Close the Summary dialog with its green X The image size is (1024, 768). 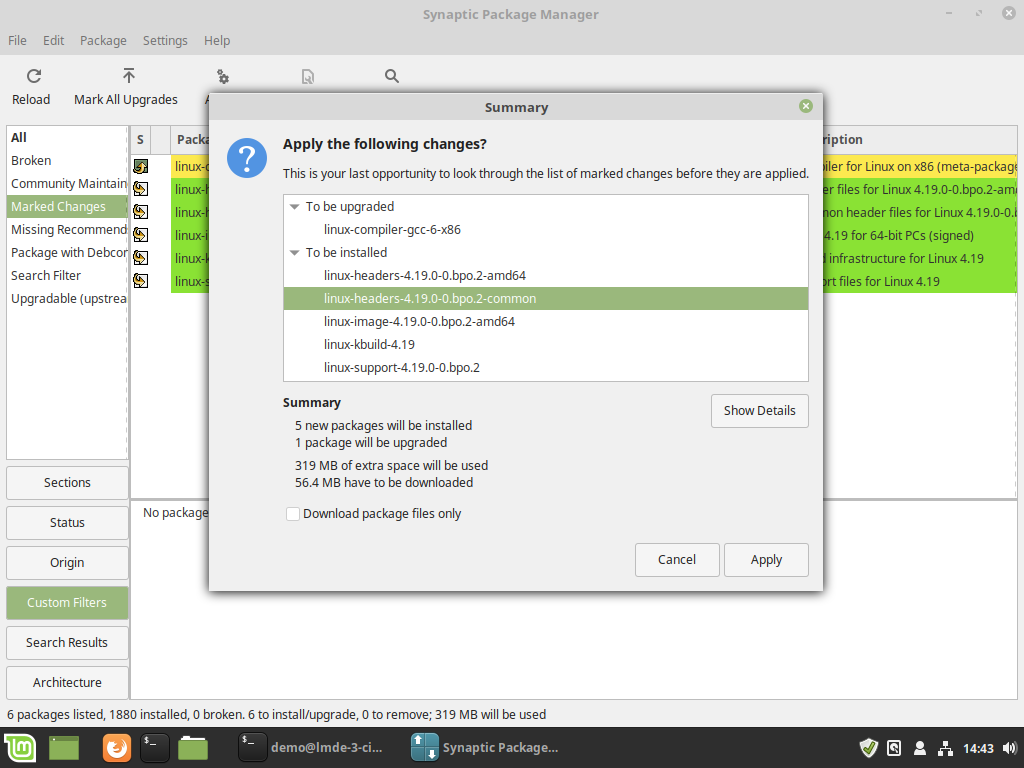[806, 106]
